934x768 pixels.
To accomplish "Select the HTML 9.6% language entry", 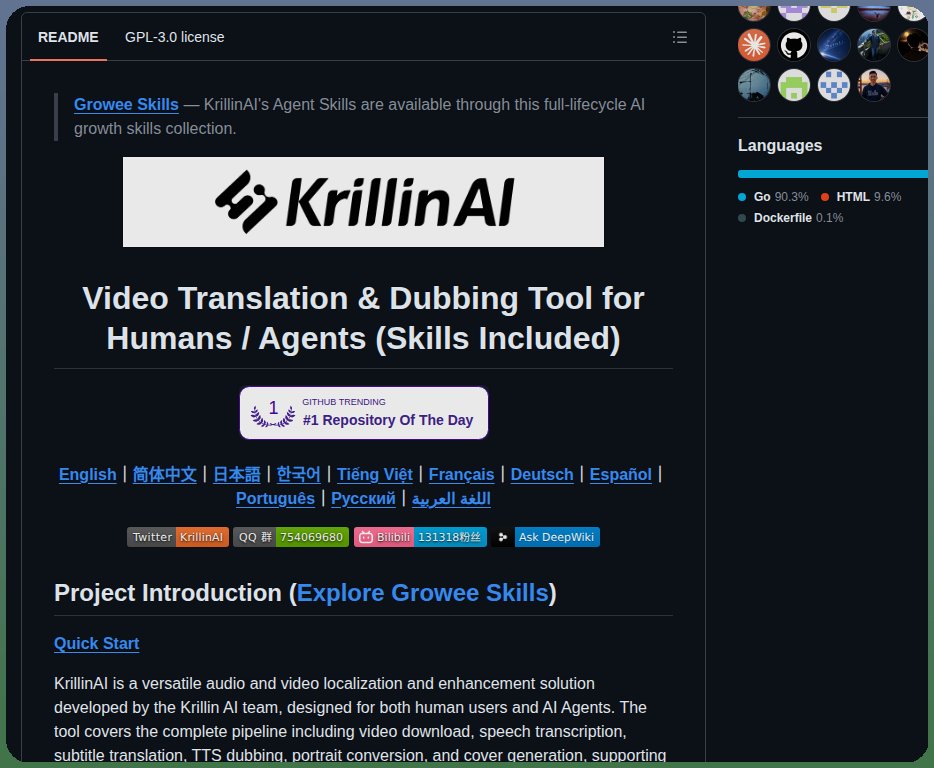I will 861,197.
